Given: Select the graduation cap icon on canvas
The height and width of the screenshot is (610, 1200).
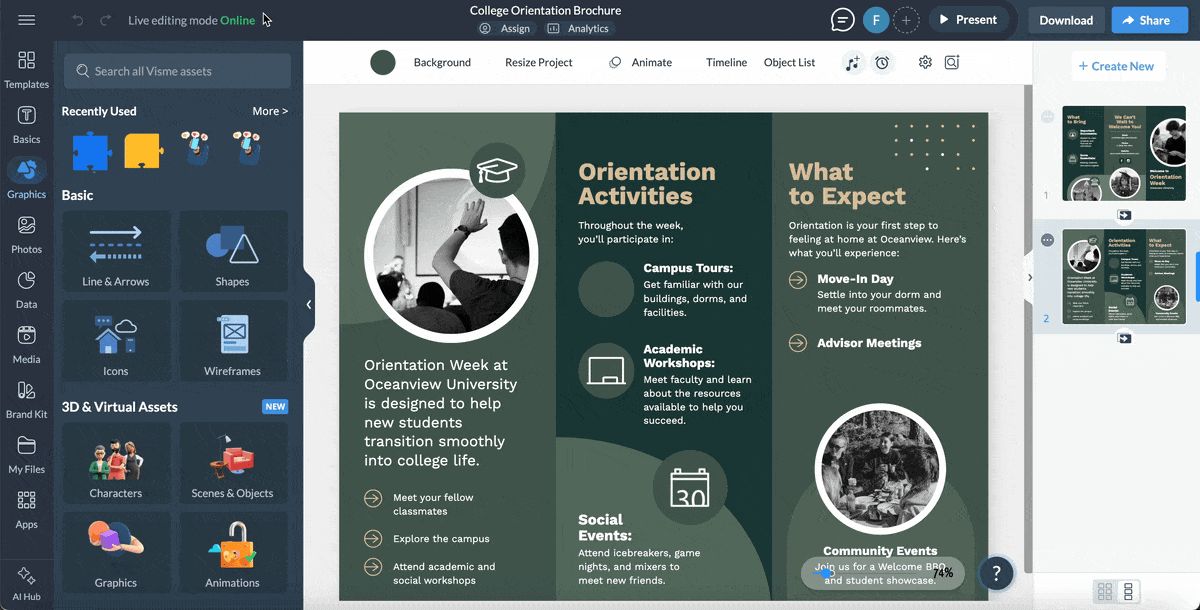Looking at the screenshot, I should [x=497, y=170].
